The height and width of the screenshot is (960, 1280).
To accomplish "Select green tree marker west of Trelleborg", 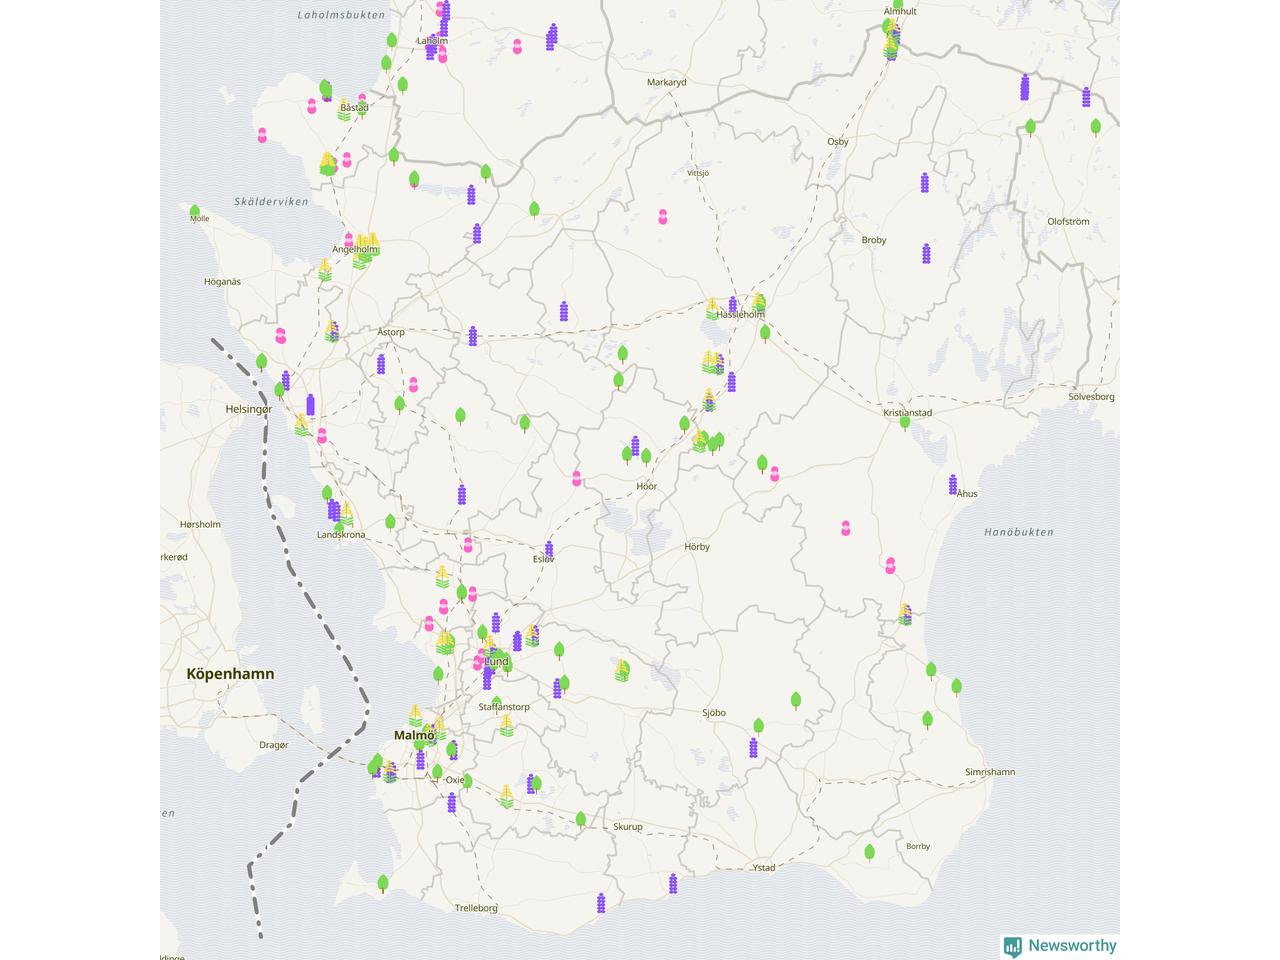I will [x=383, y=883].
